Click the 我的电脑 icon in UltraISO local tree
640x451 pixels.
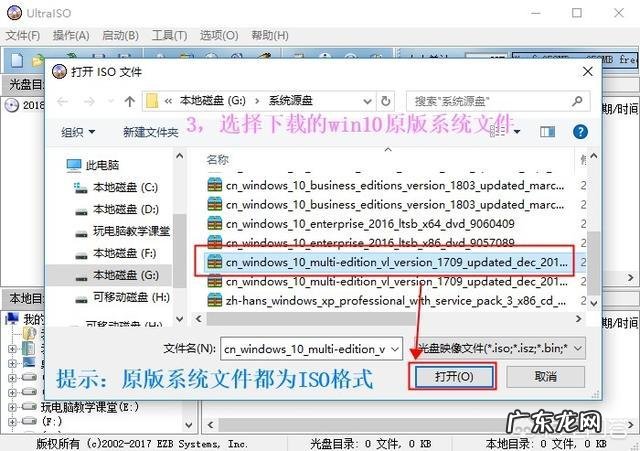12,318
